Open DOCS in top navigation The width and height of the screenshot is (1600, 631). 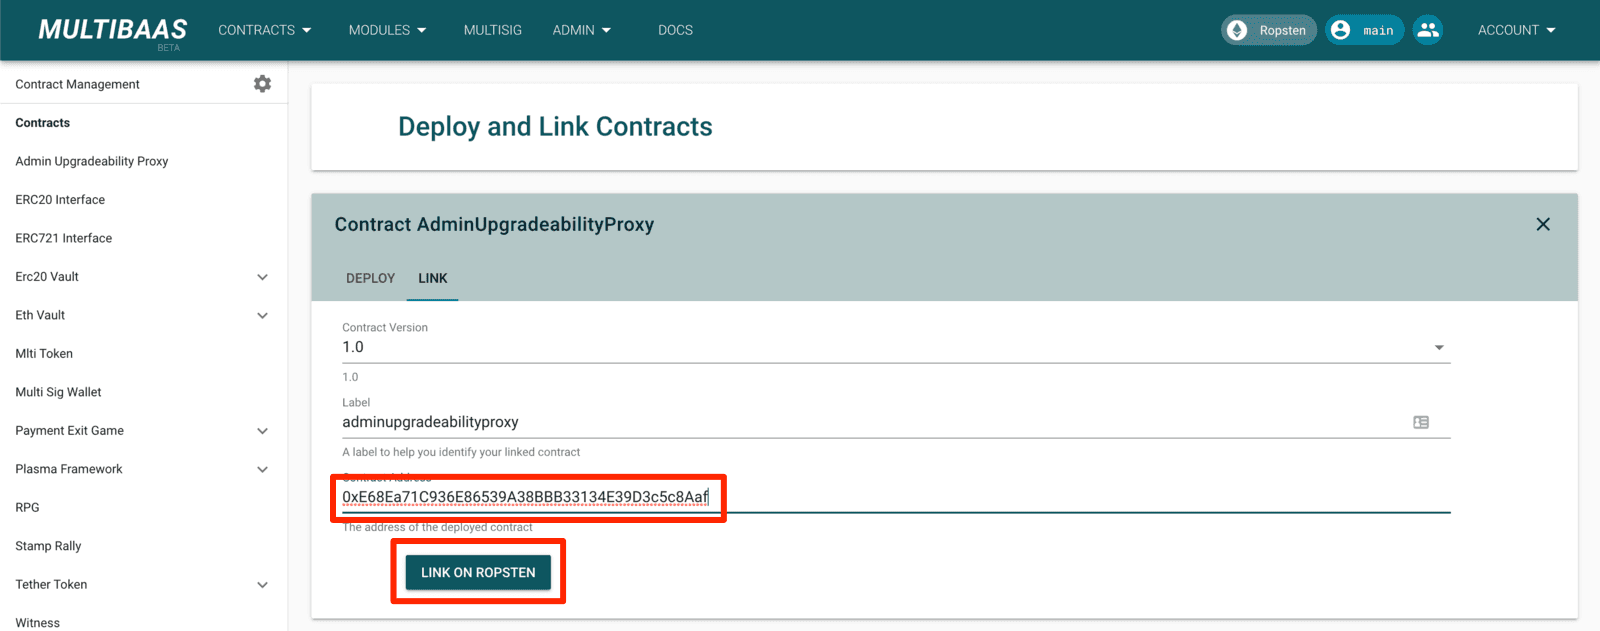click(x=675, y=30)
